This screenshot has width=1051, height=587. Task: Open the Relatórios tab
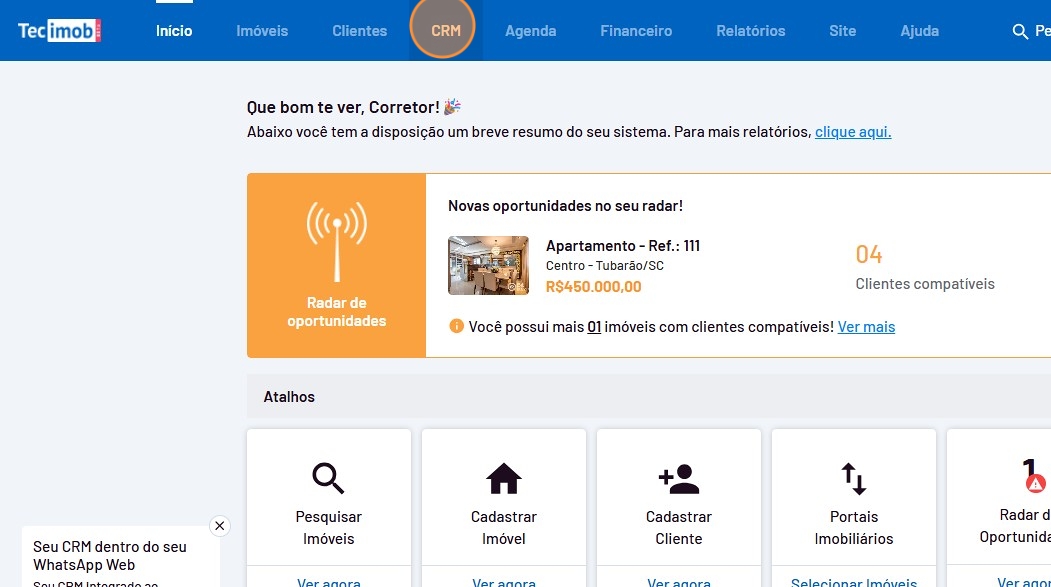click(x=750, y=31)
